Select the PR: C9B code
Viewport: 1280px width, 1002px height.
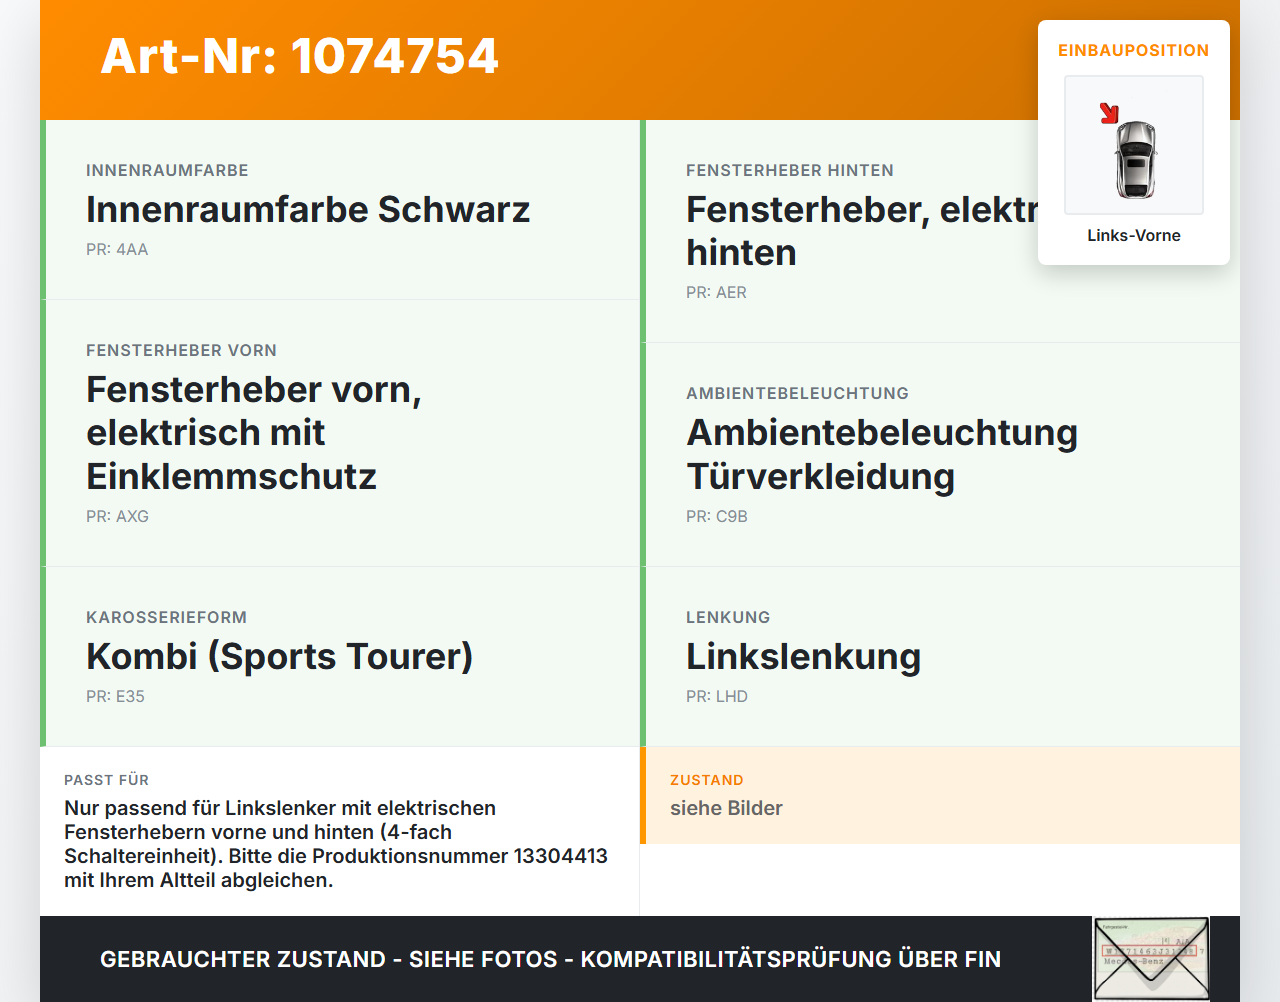pos(717,516)
